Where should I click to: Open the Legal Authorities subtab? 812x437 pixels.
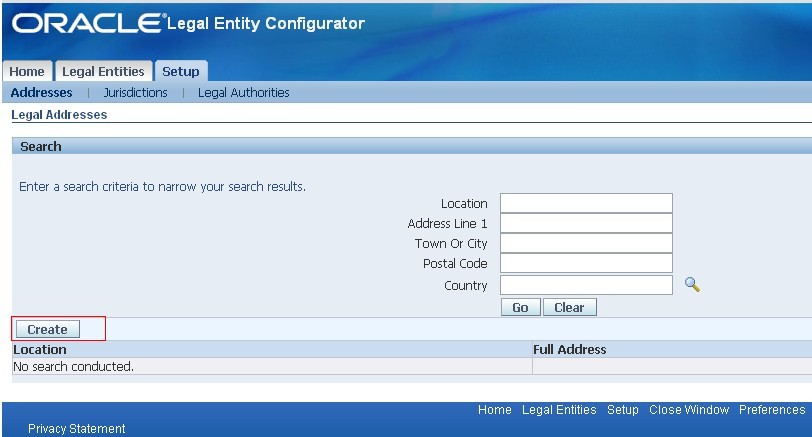(x=243, y=93)
